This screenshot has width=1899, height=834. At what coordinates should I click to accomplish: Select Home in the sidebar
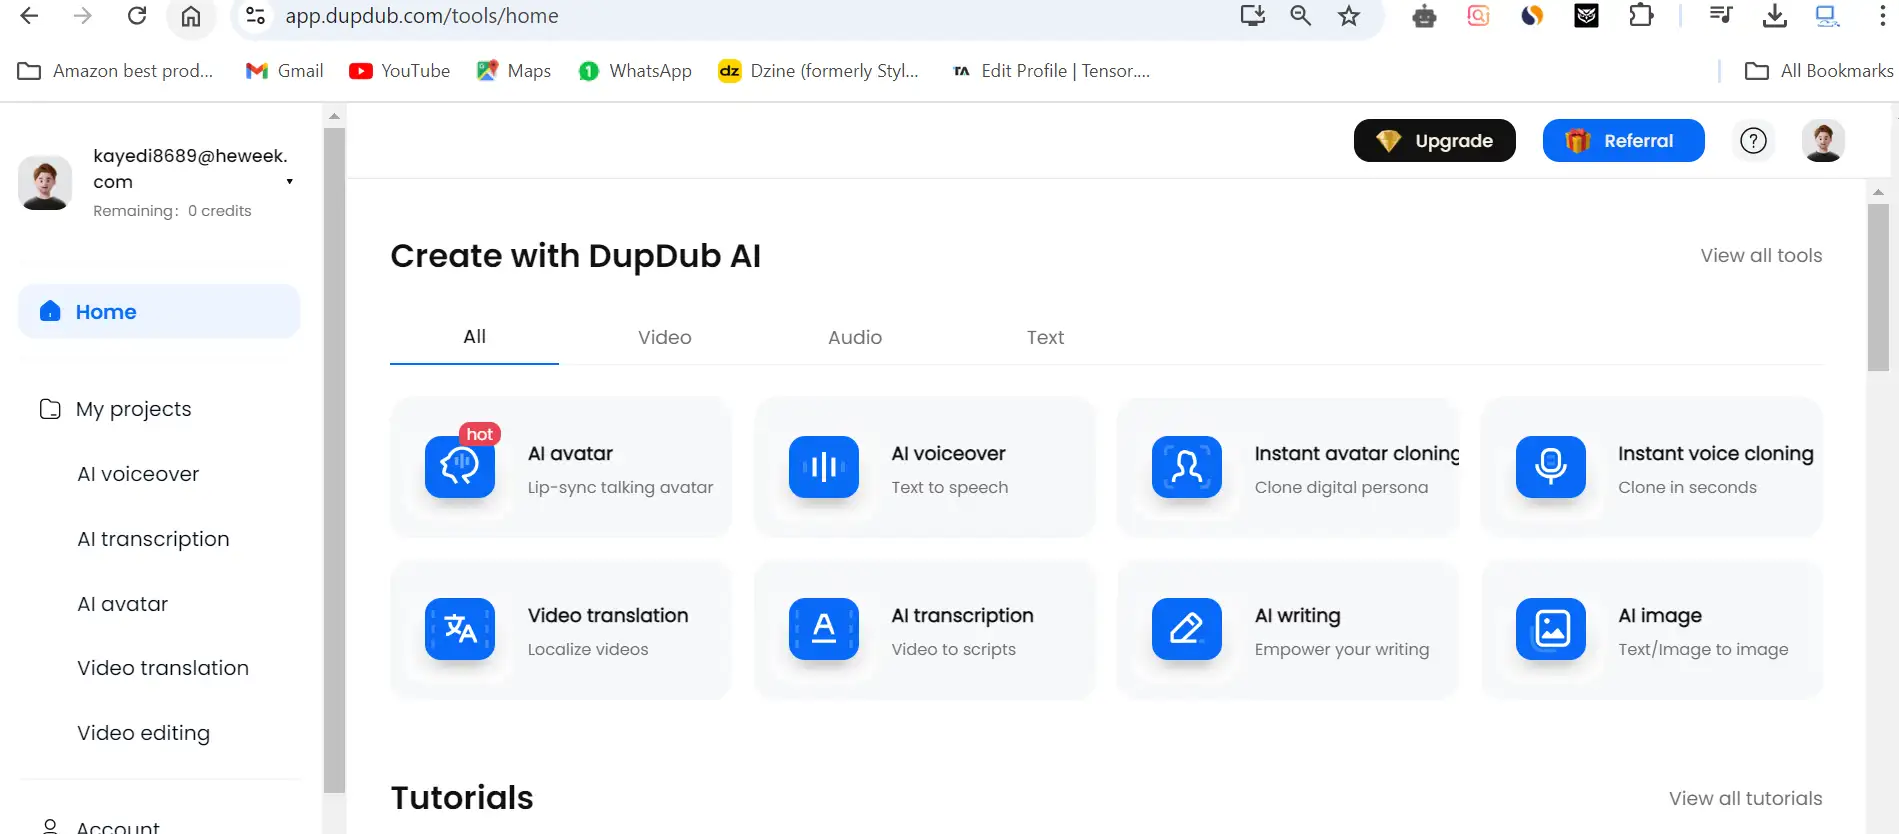click(x=159, y=312)
